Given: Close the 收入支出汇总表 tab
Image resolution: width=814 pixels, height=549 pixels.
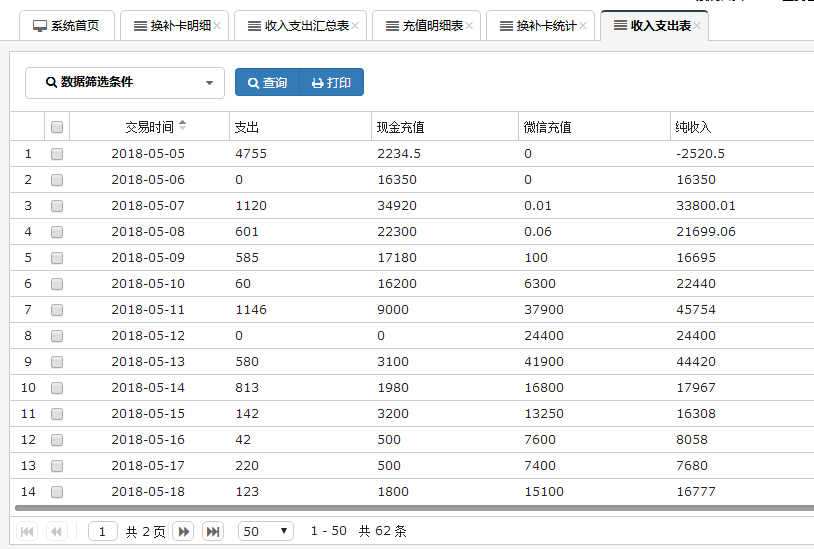Looking at the screenshot, I should 355,26.
